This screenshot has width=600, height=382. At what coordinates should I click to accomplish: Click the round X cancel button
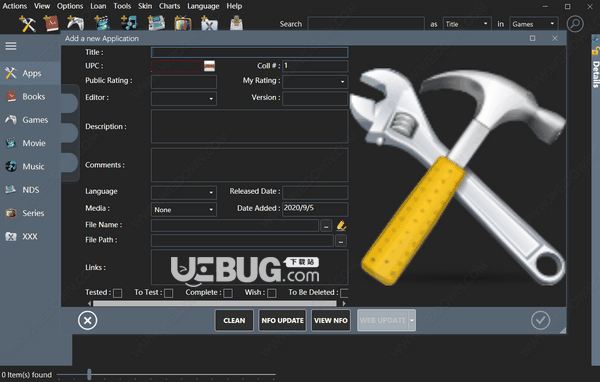(x=88, y=320)
